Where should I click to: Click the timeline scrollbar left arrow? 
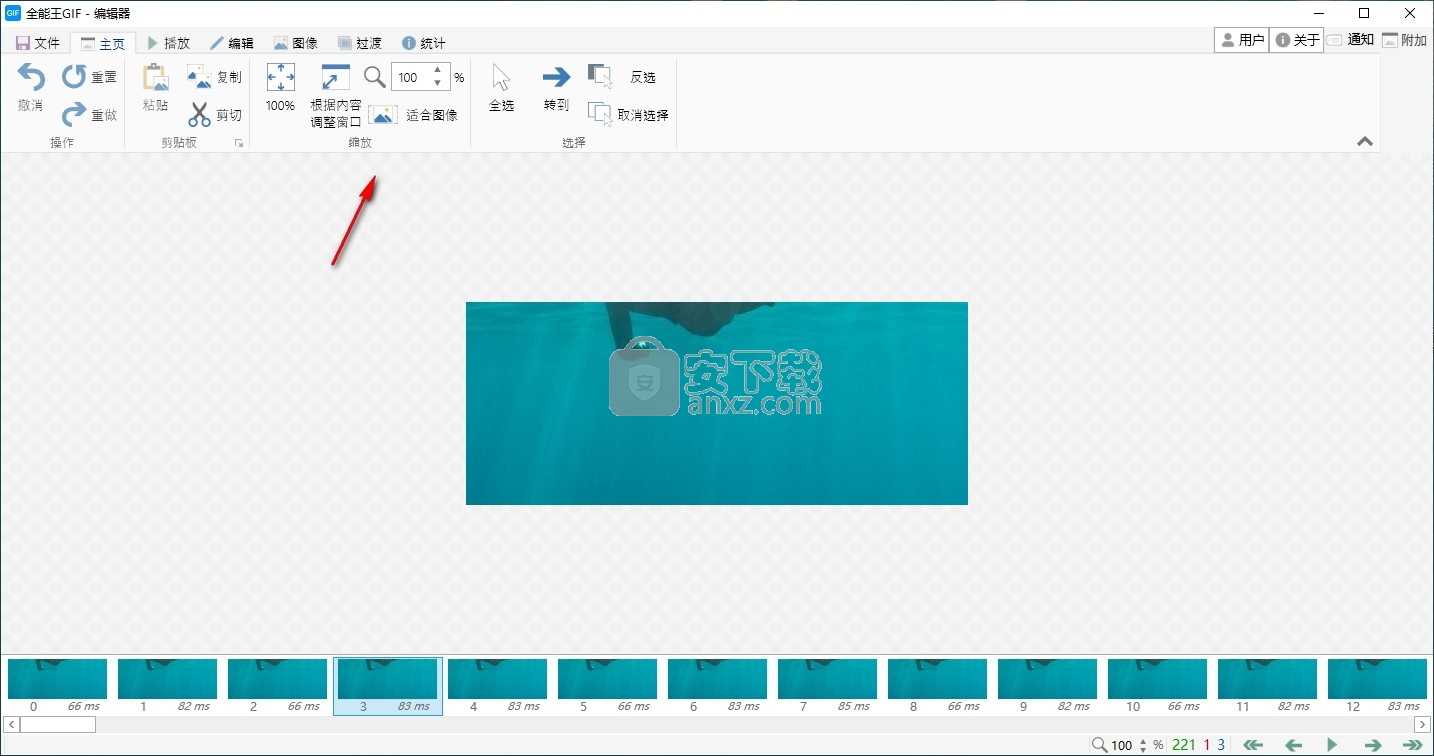click(x=11, y=724)
